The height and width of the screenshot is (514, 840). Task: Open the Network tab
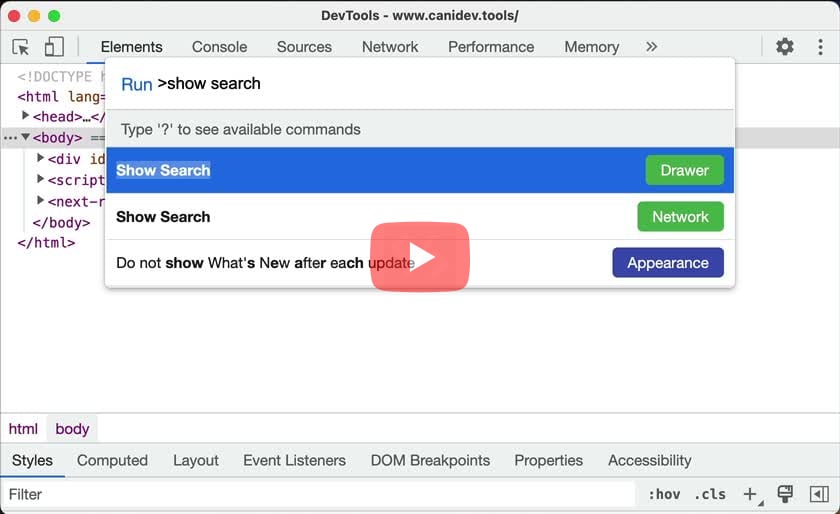[389, 47]
